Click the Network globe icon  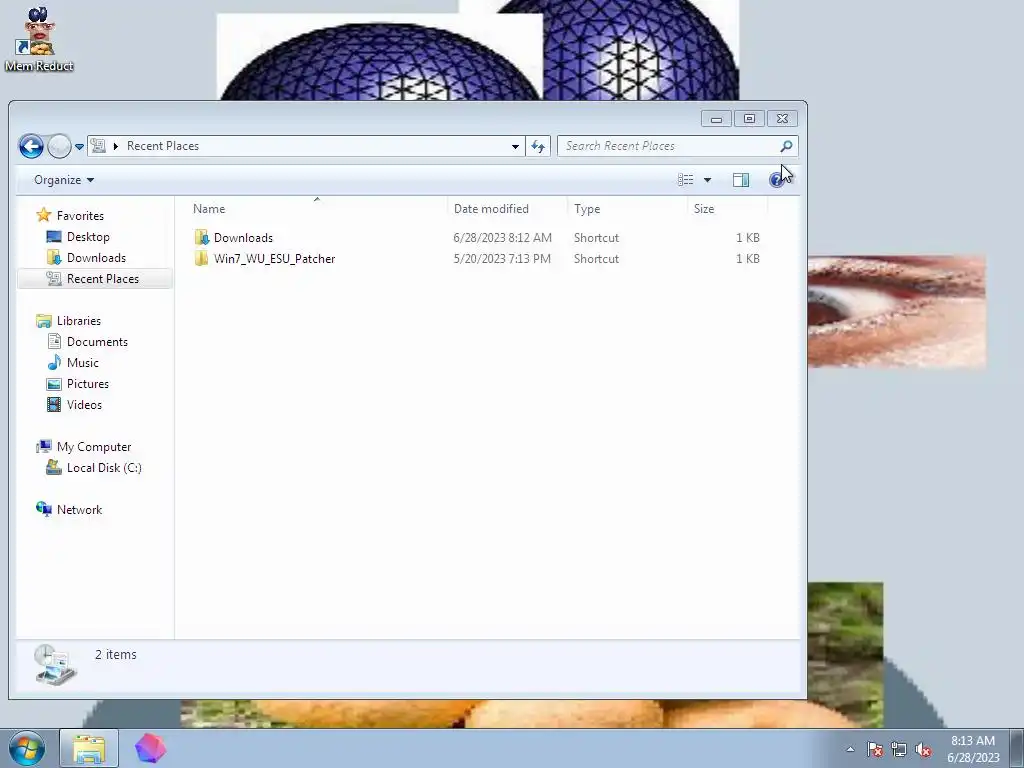[x=44, y=509]
